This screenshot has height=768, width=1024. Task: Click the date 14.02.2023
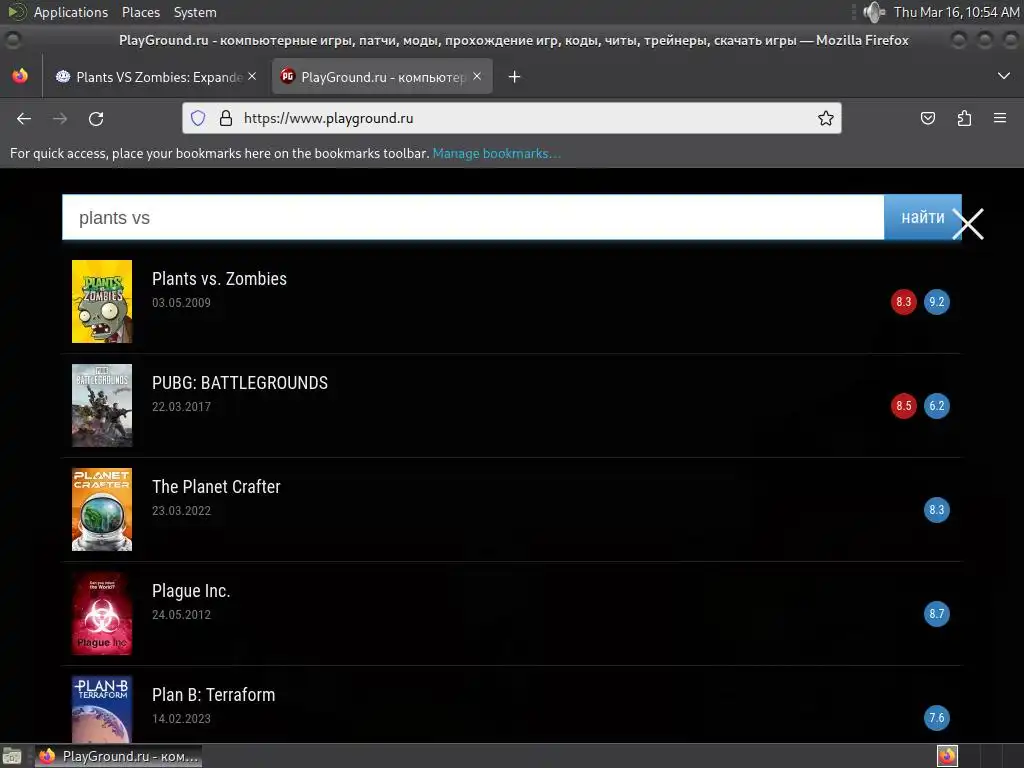(182, 718)
